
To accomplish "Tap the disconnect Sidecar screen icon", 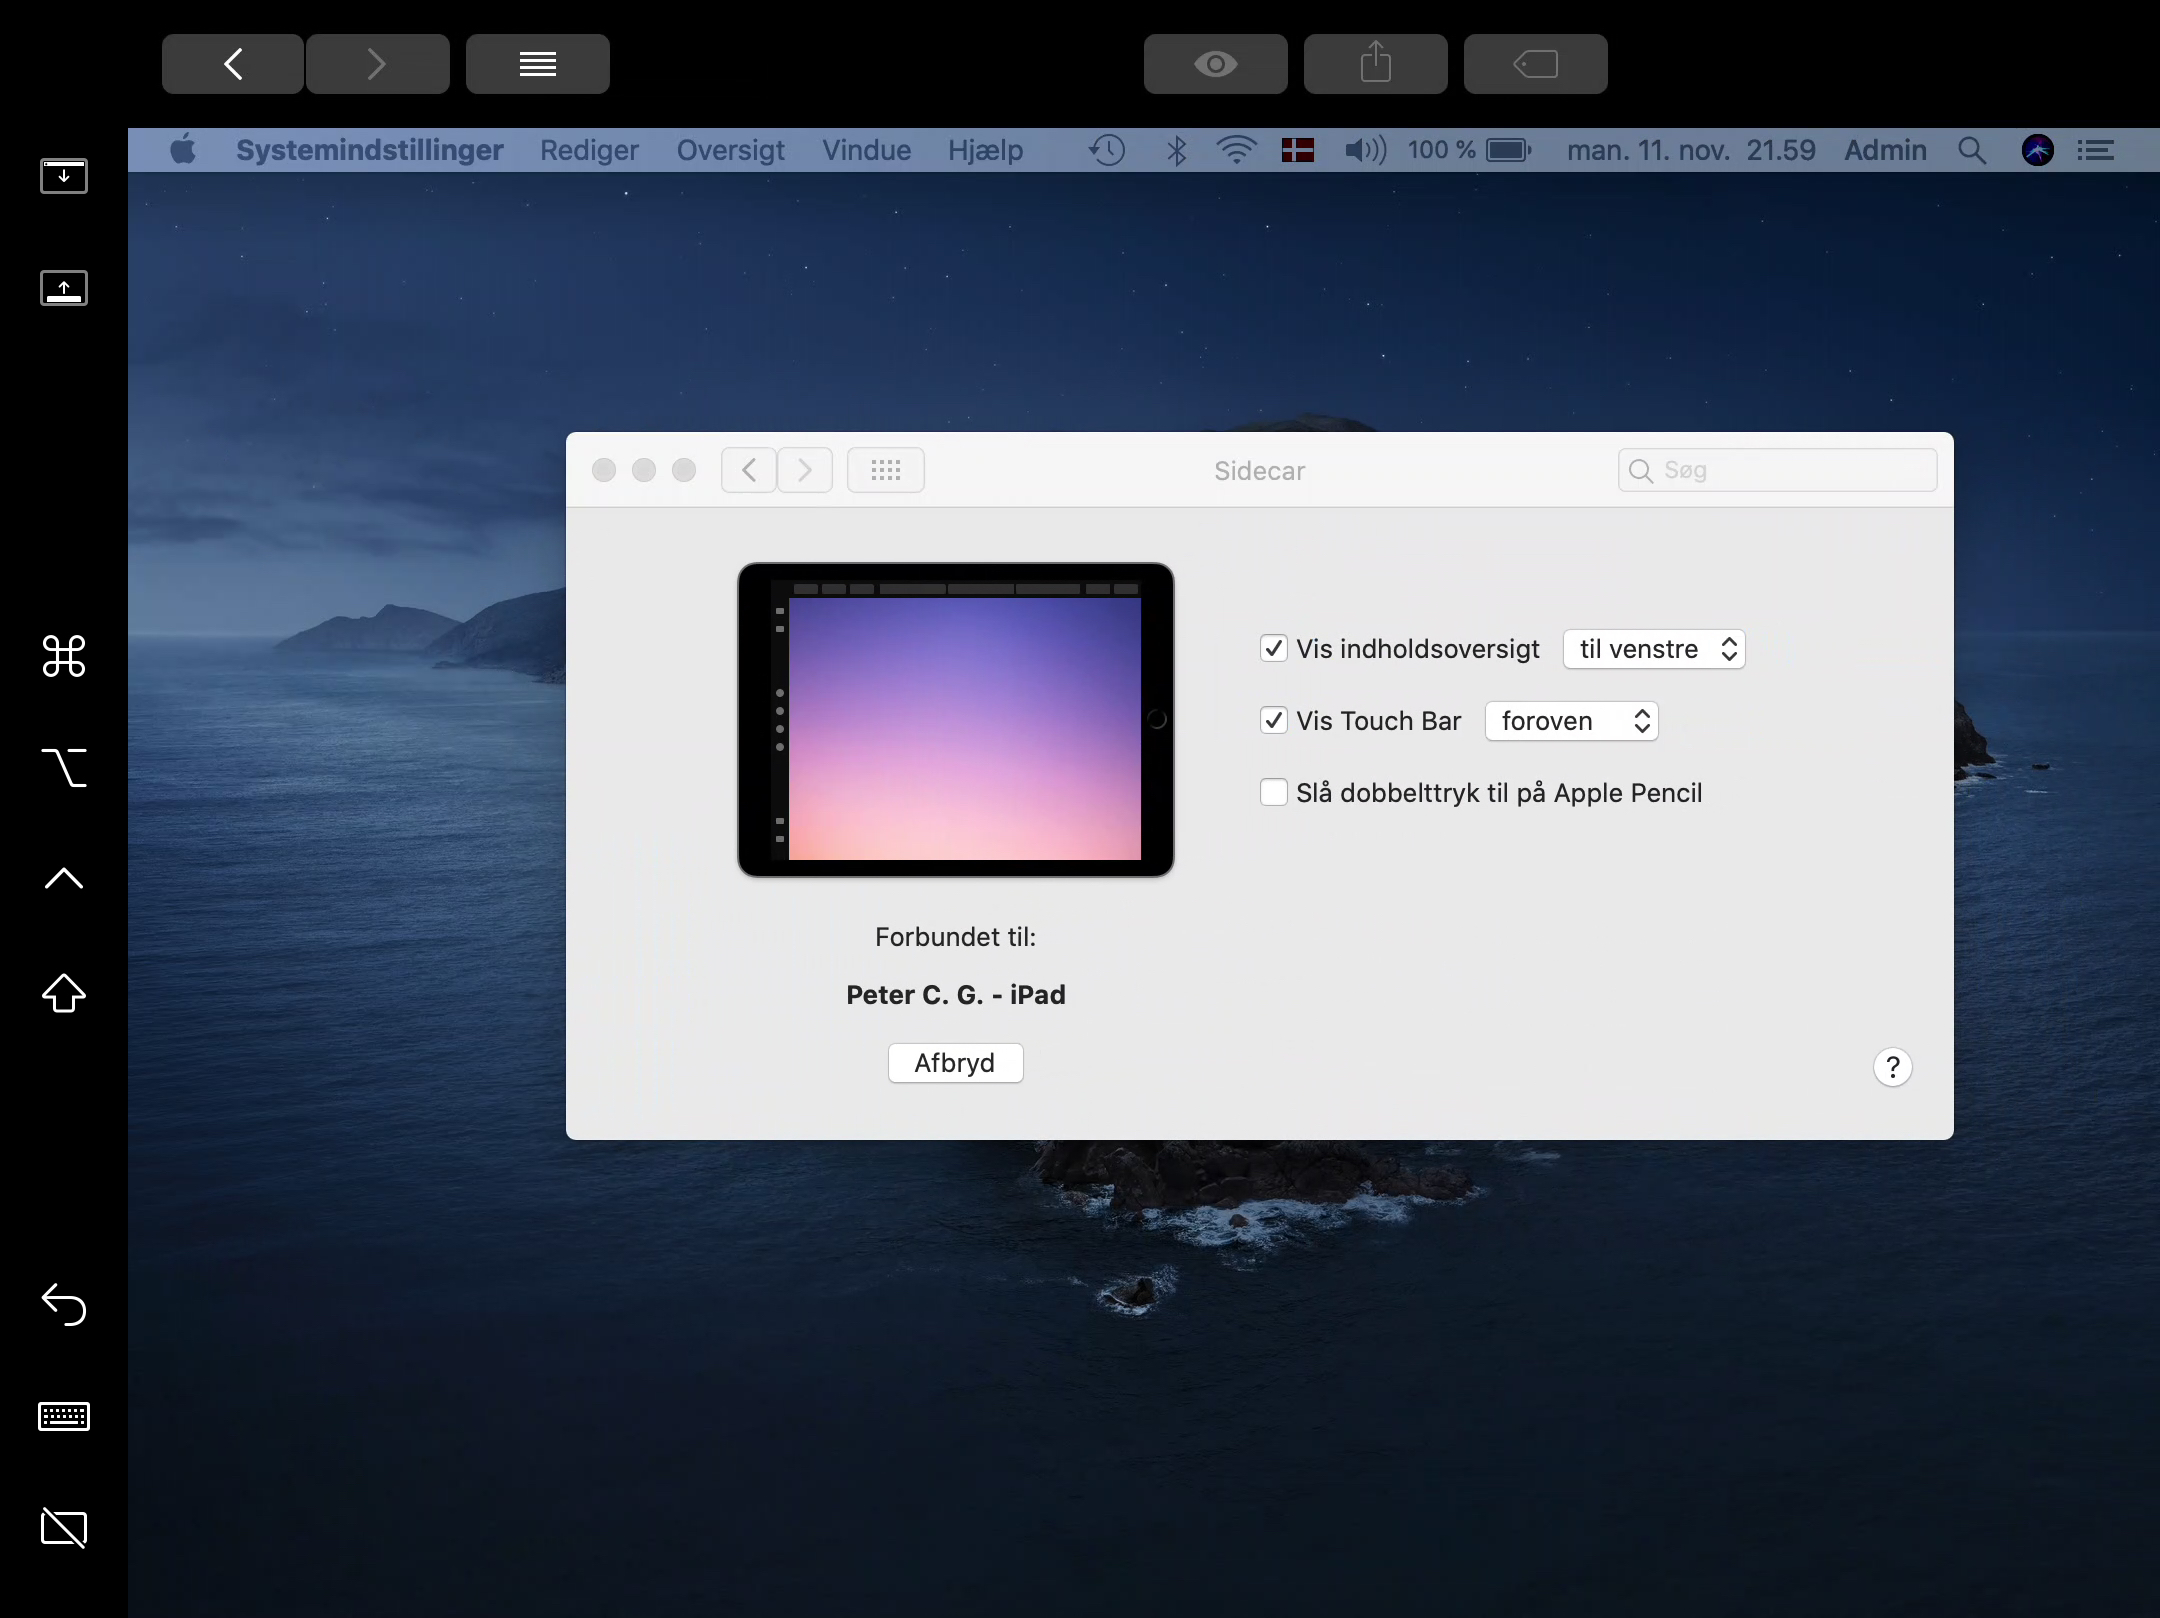I will (64, 1527).
